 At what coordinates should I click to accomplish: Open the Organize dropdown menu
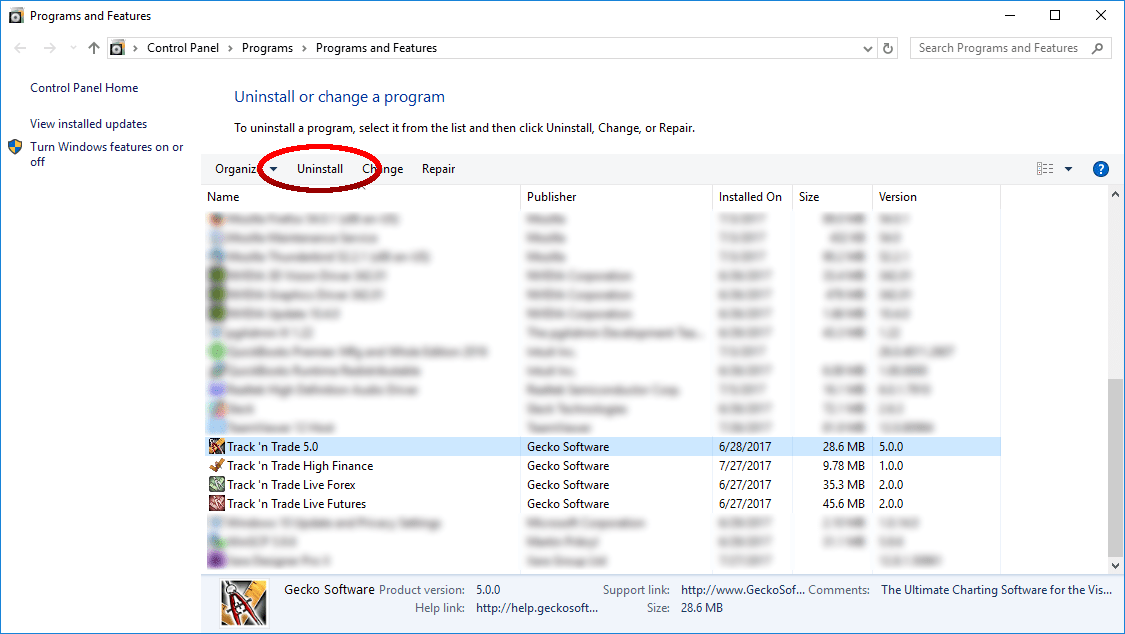[245, 169]
